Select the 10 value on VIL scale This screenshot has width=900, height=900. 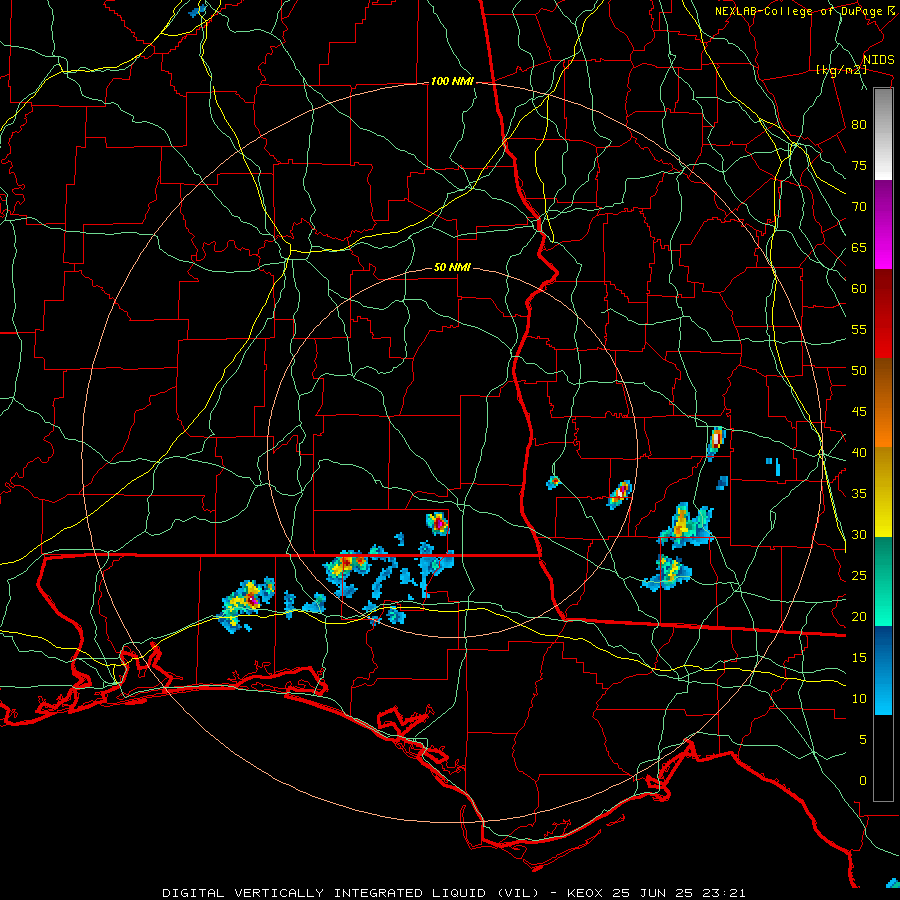click(x=859, y=699)
